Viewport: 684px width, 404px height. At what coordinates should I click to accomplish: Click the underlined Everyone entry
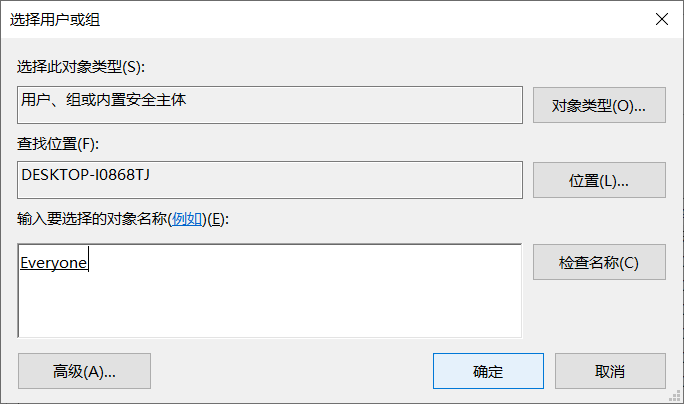point(53,262)
